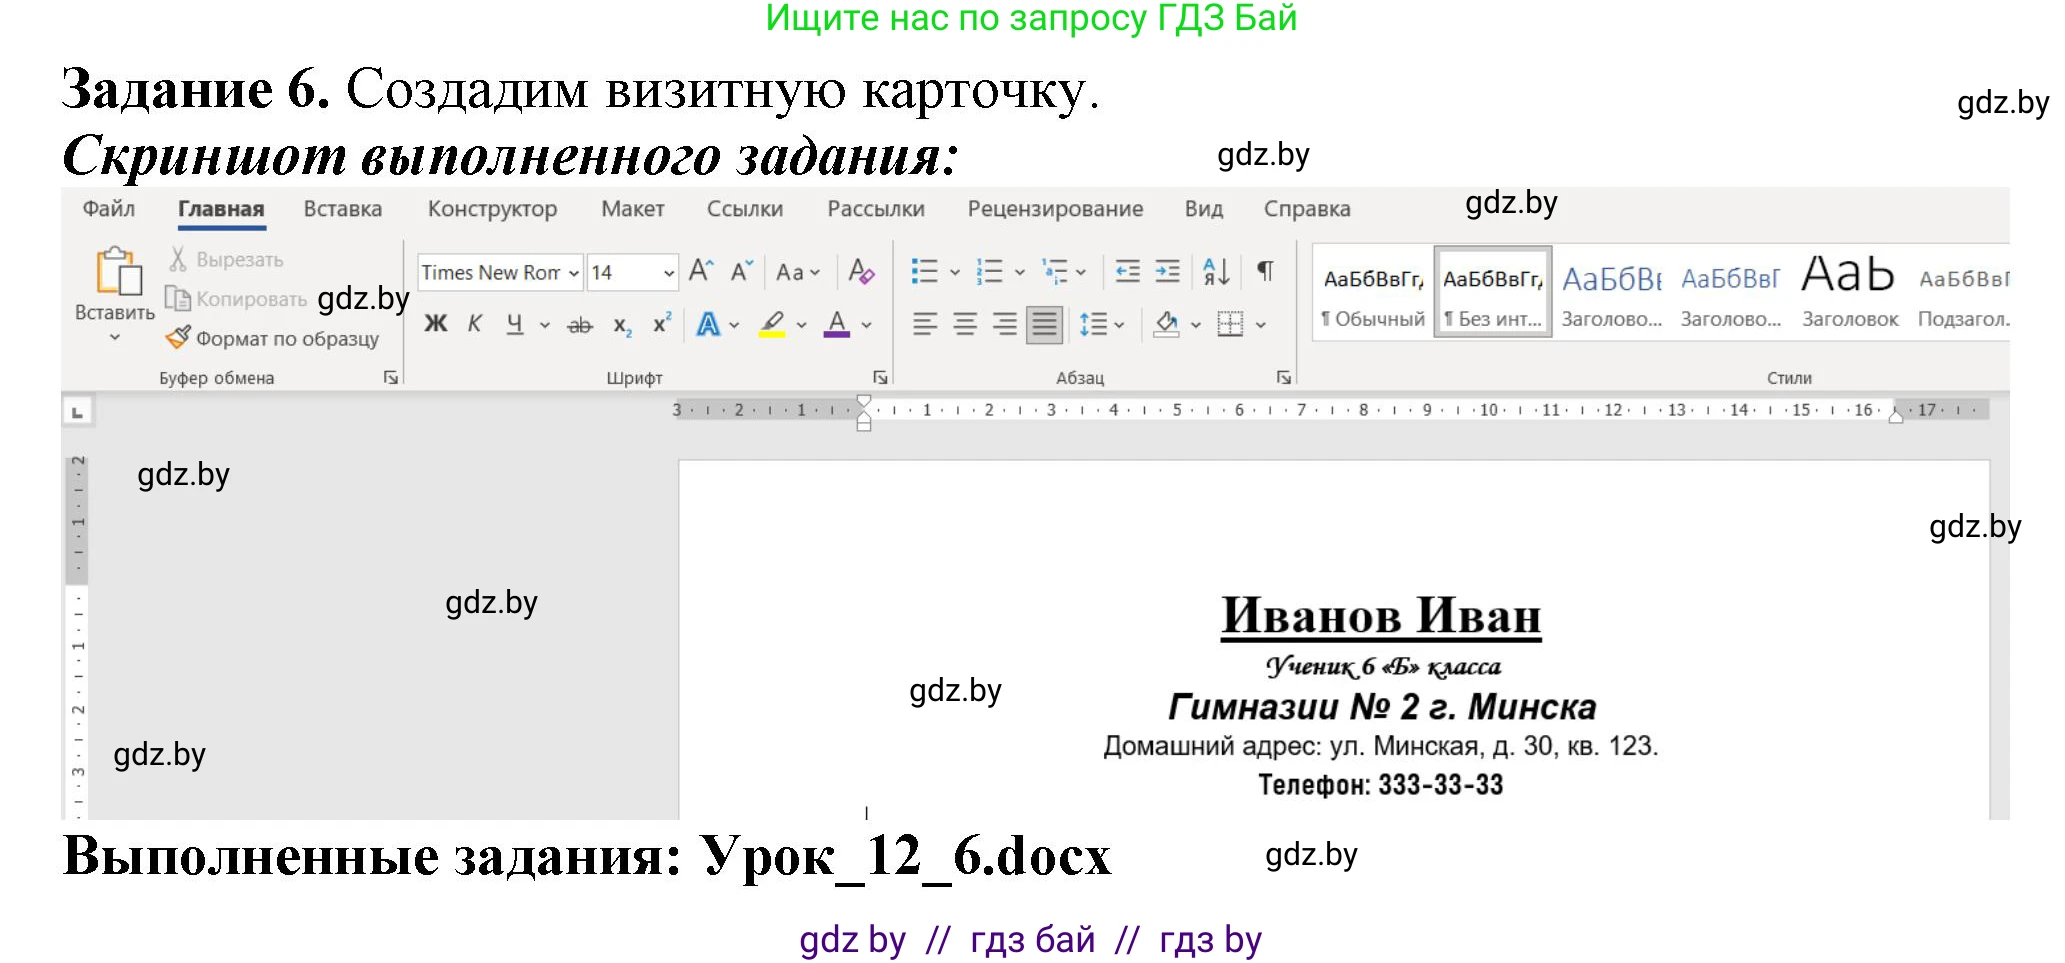Switch to the Вставка tab
Screen dimensions: 2065x963
pos(342,208)
